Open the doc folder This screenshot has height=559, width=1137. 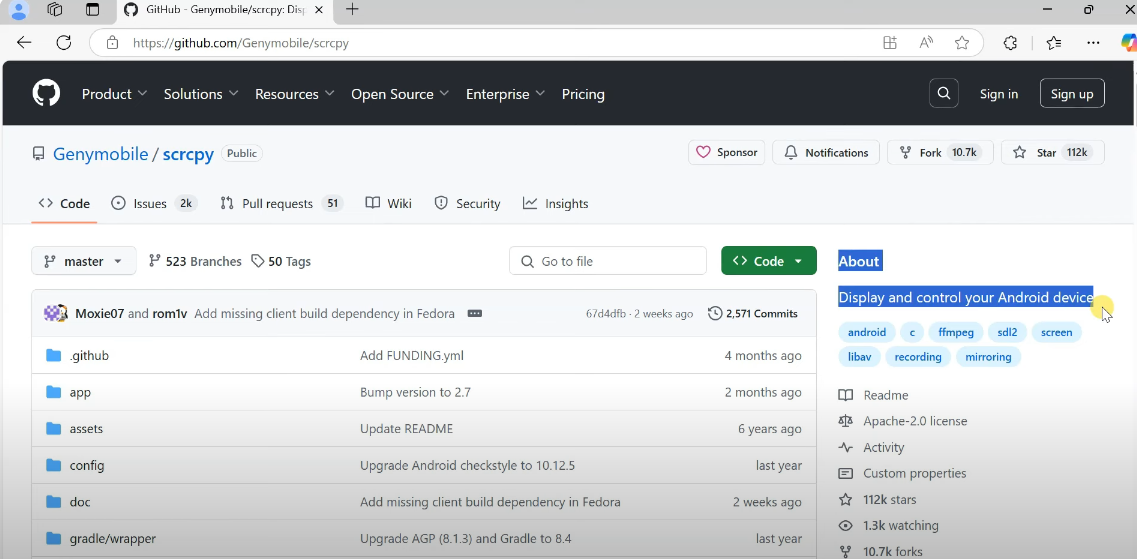point(80,502)
